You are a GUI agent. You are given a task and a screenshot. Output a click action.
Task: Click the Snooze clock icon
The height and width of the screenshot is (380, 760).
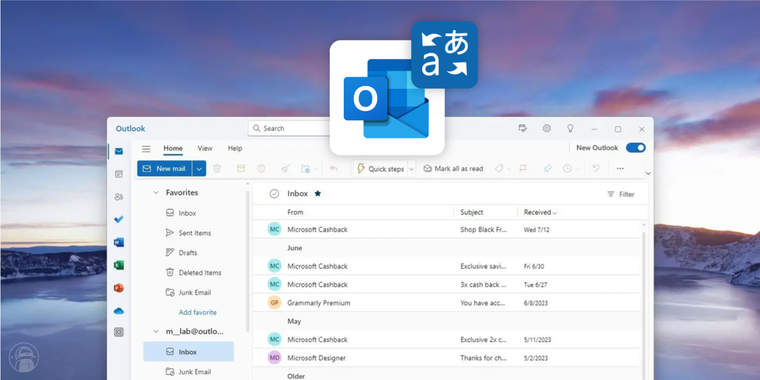coord(567,169)
